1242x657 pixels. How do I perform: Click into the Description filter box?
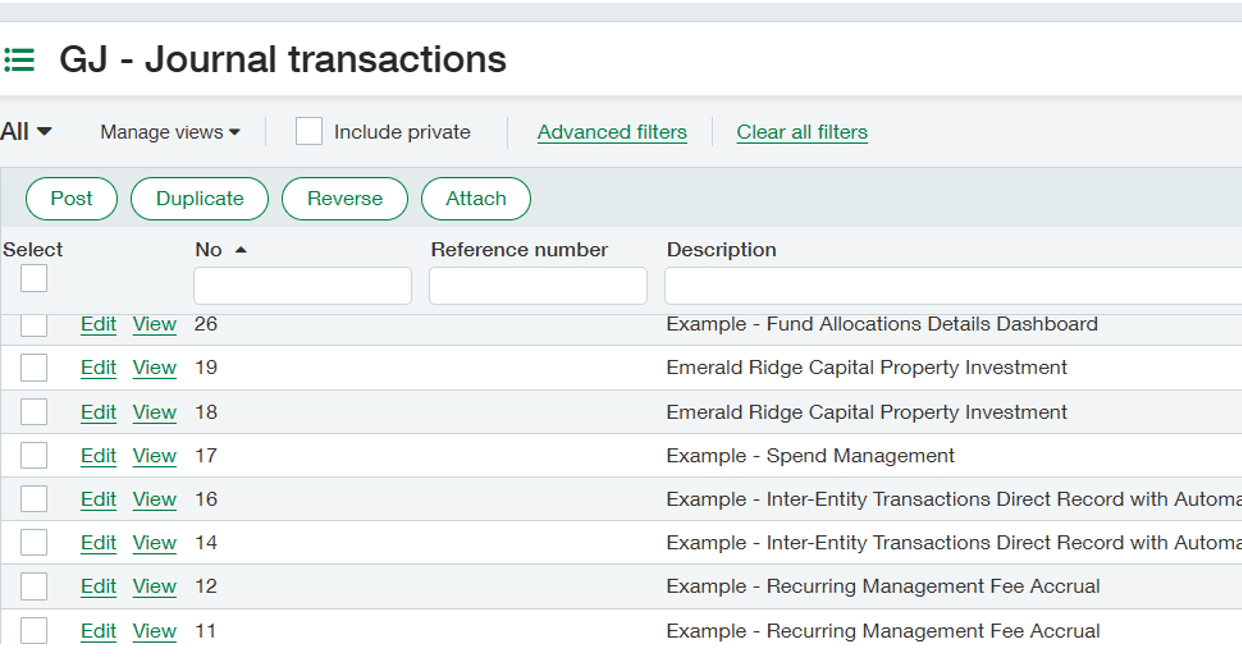950,286
